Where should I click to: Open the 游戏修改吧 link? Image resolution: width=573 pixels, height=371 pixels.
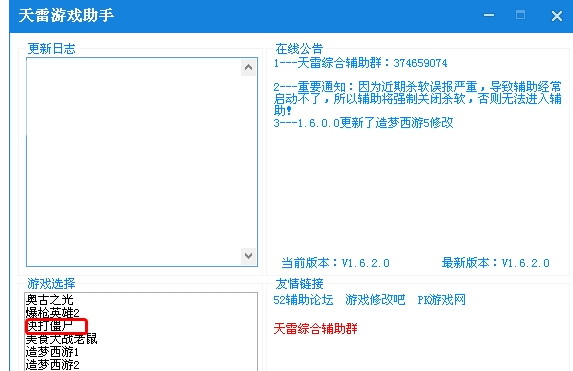click(x=375, y=300)
